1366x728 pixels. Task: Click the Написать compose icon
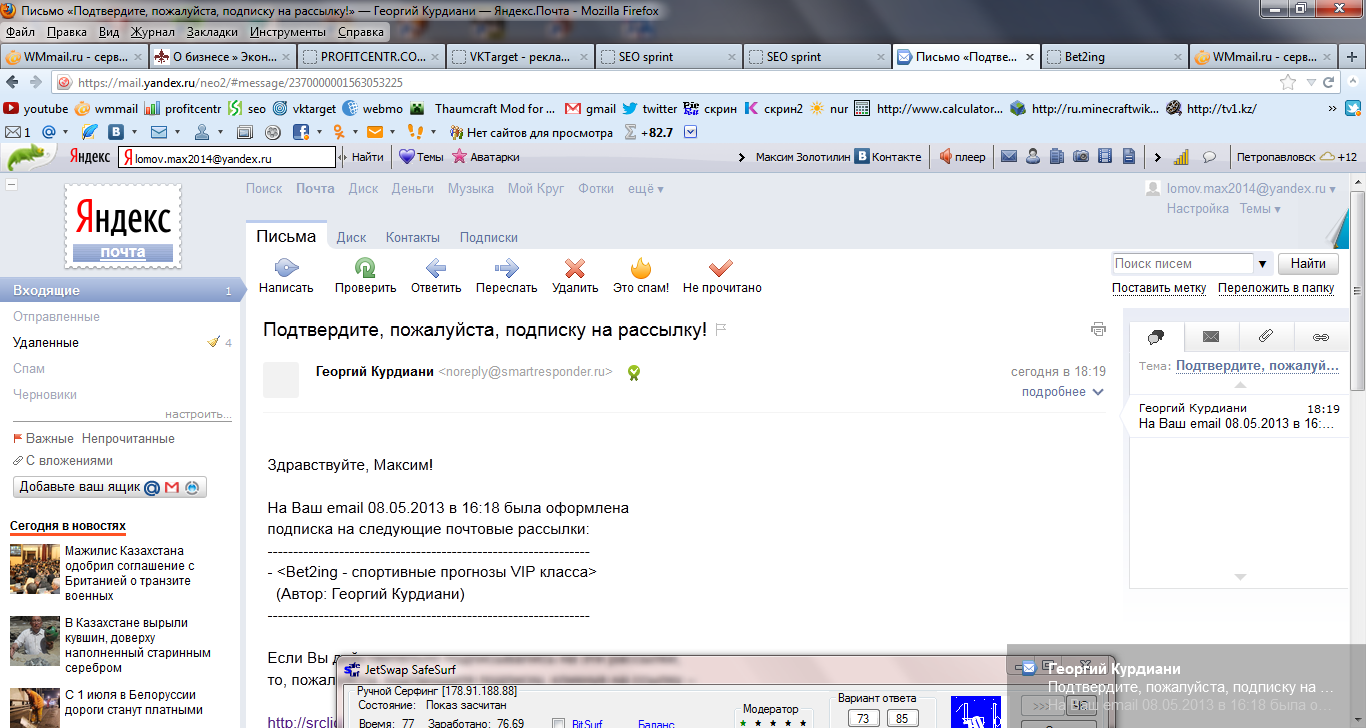[286, 268]
